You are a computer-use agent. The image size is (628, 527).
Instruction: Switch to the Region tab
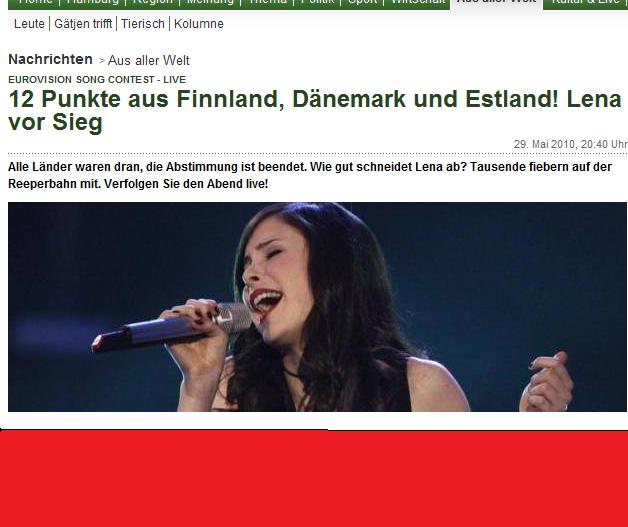tap(152, 2)
